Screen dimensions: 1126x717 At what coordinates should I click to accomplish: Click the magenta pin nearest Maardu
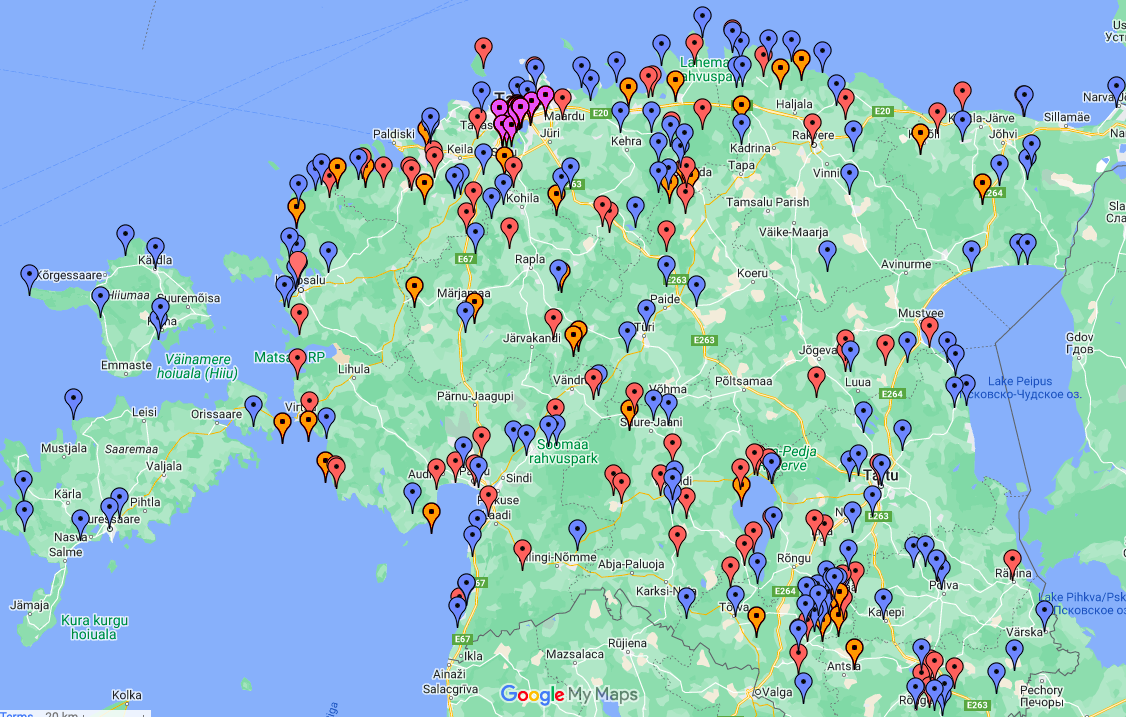545,98
